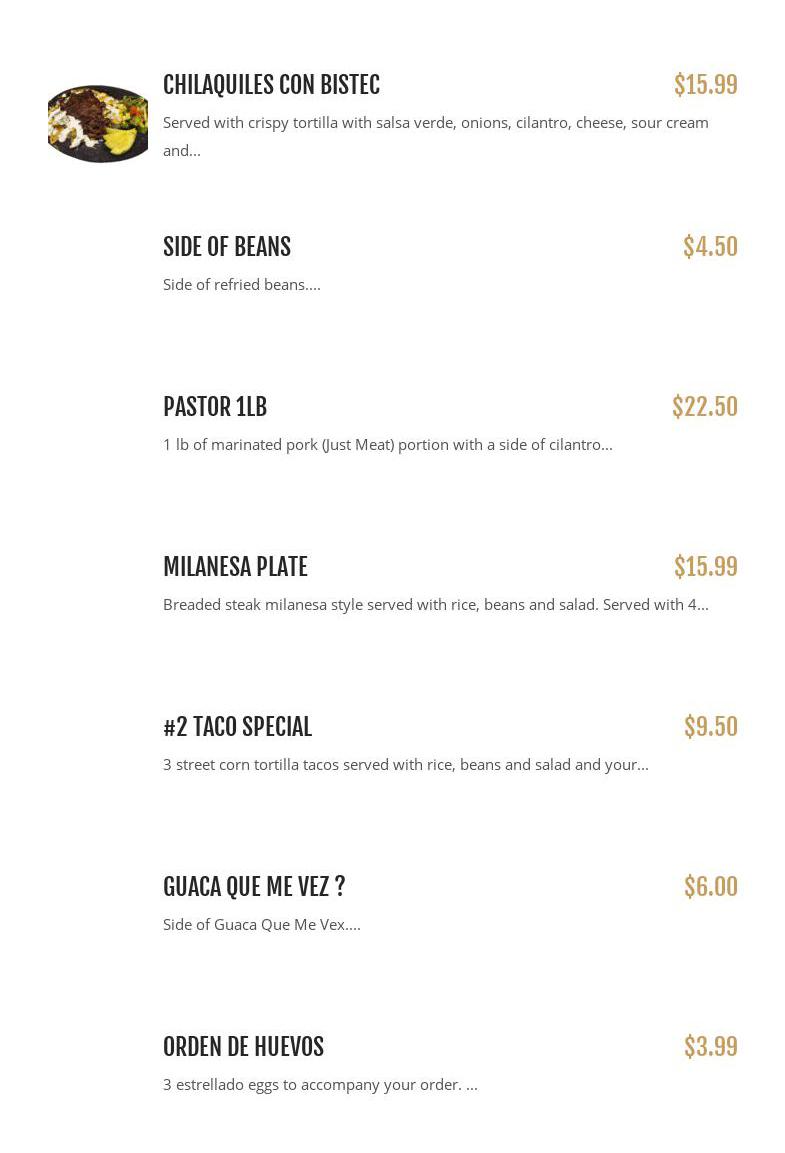Select the $22.50 Pastor price
This screenshot has width=785, height=1153.
pos(704,407)
